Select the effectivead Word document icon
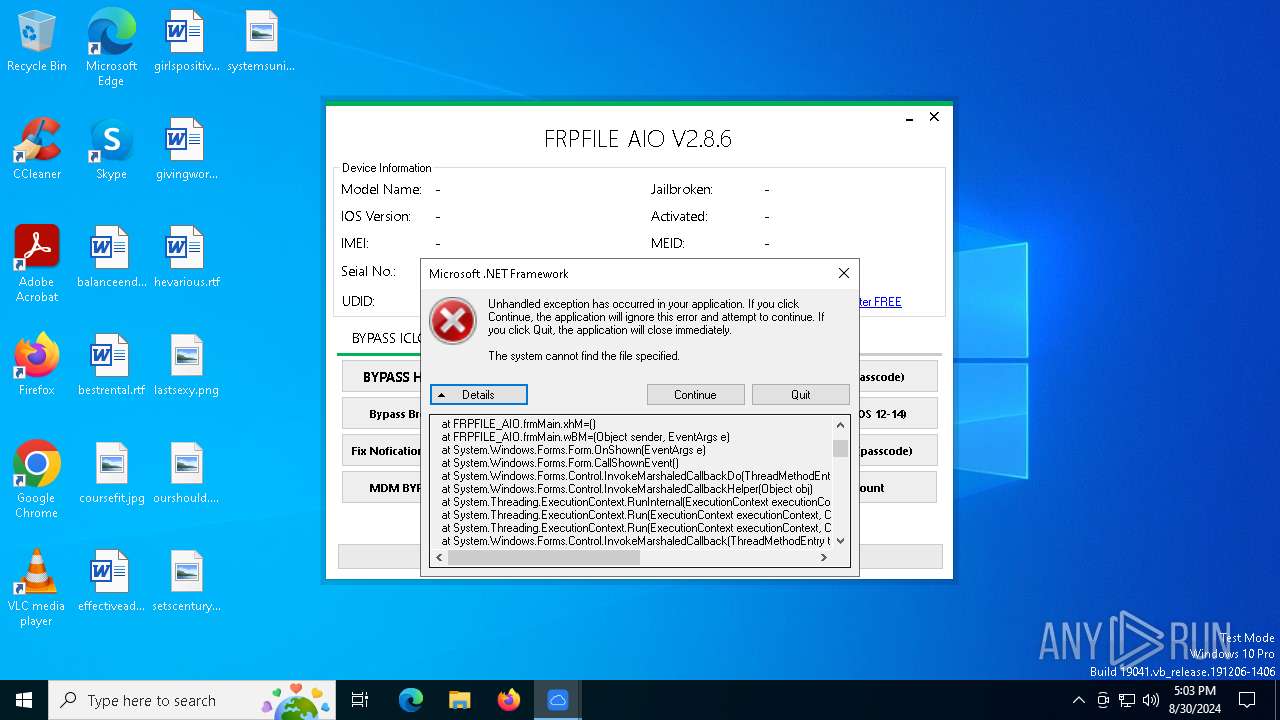Screen dimensions: 1280x720 (111, 582)
